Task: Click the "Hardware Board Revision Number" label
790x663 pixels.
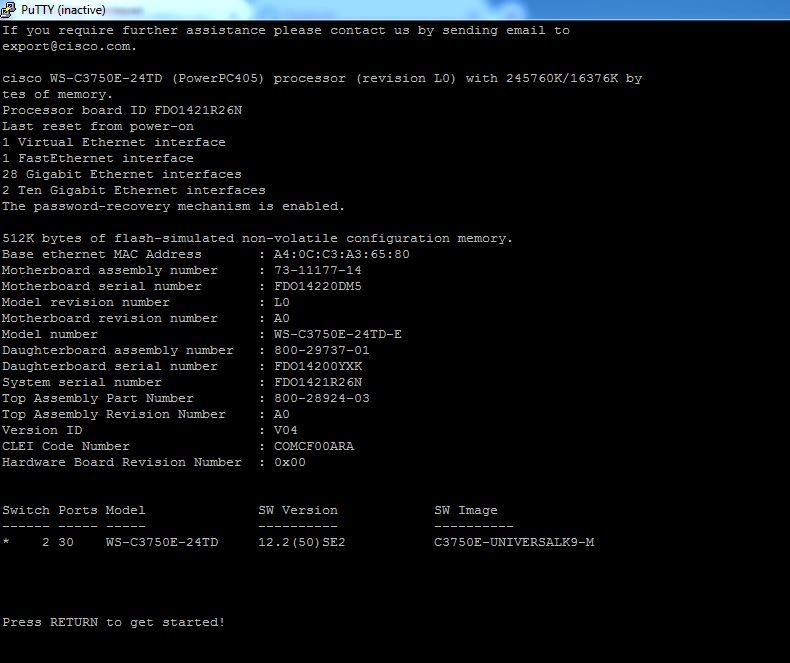Action: (x=122, y=462)
